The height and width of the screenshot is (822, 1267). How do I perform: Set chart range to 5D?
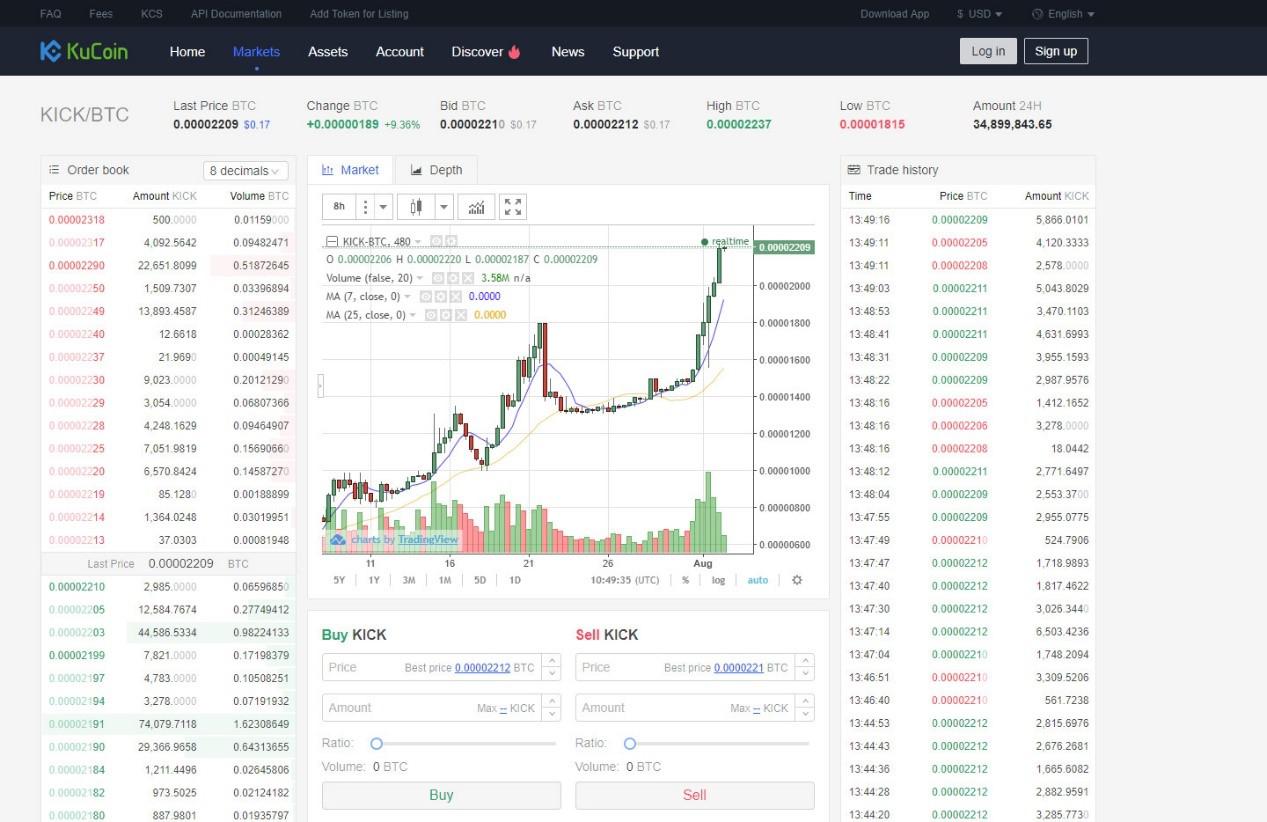[480, 580]
